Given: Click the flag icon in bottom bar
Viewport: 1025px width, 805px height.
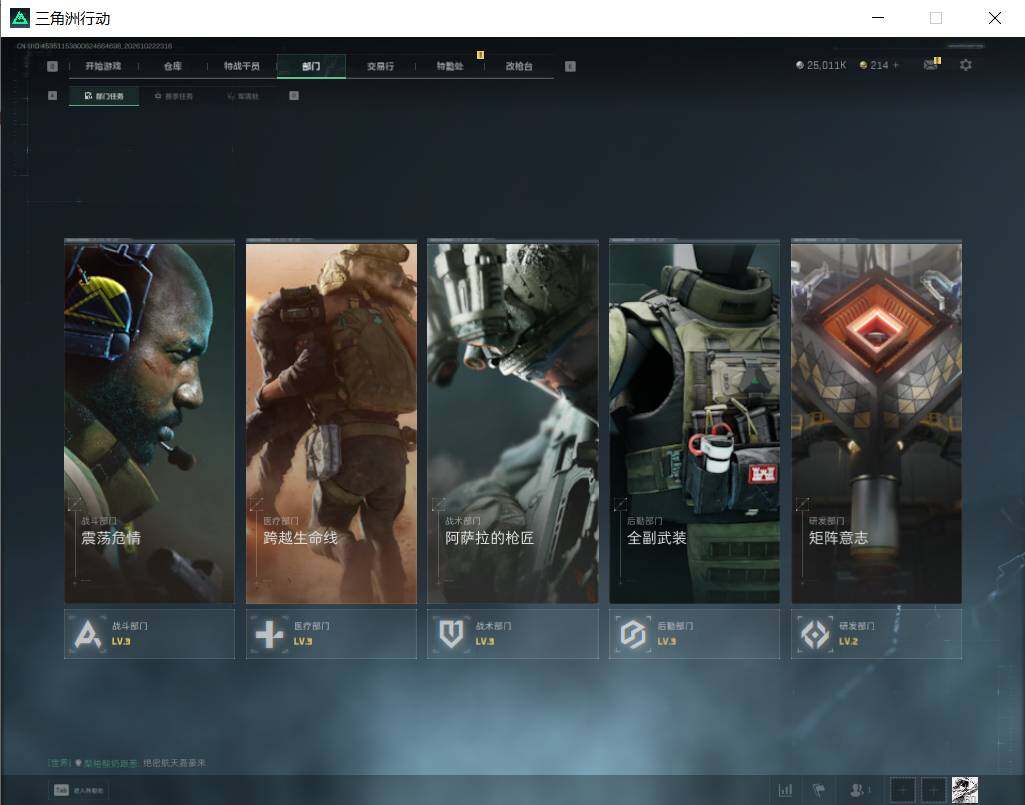Looking at the screenshot, I should click(818, 790).
